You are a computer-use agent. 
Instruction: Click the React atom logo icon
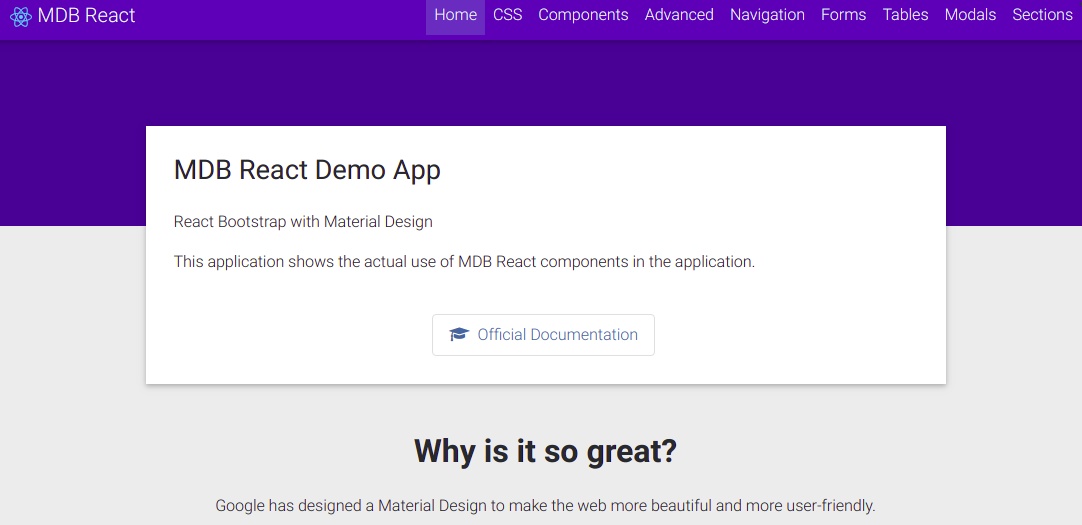pyautogui.click(x=21, y=16)
